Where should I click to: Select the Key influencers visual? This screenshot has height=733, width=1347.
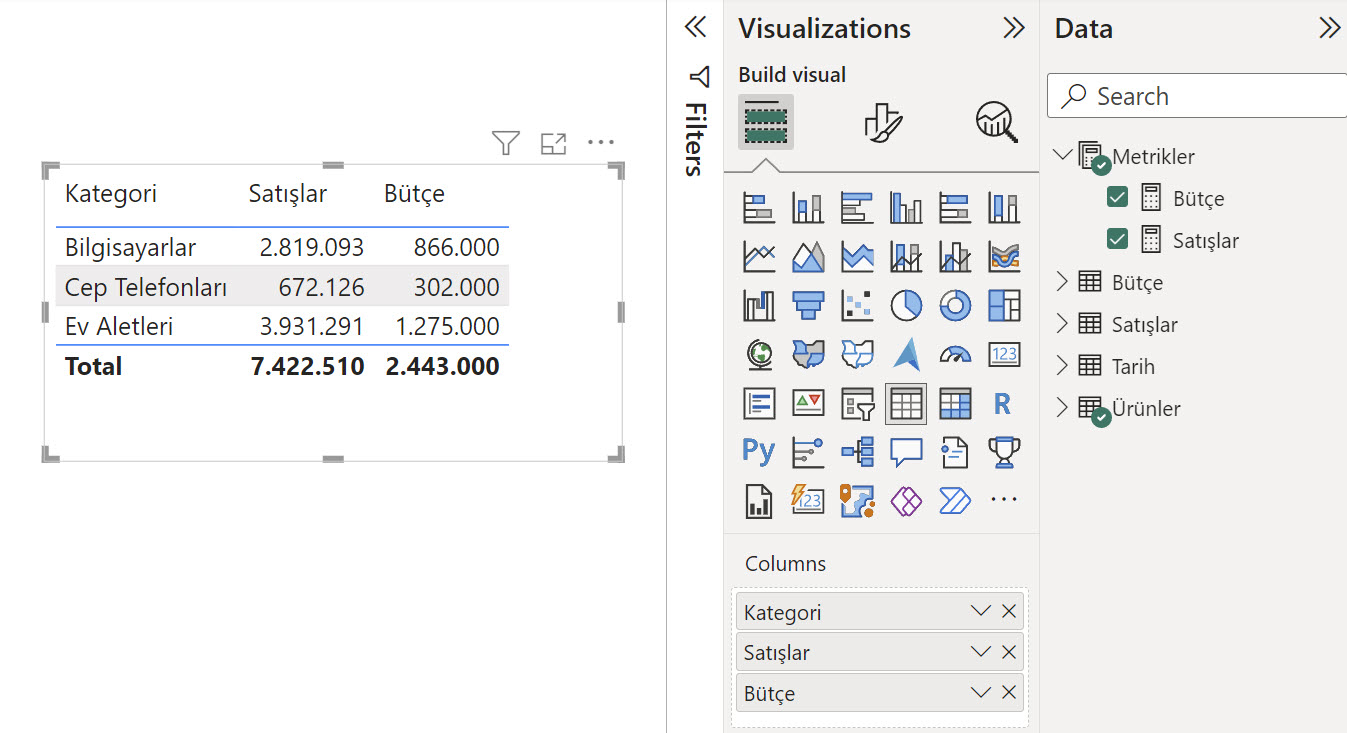pyautogui.click(x=808, y=452)
